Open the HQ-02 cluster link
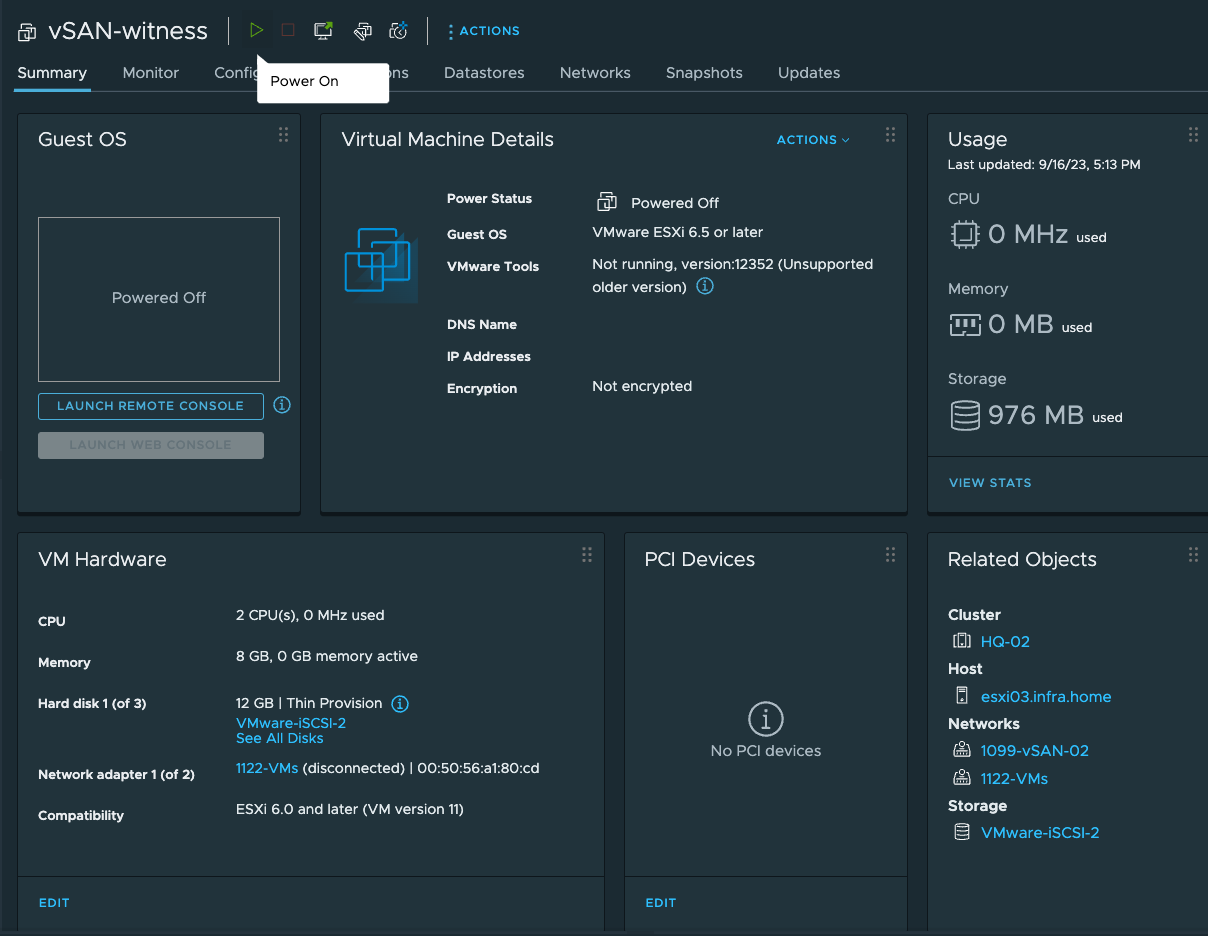Image resolution: width=1208 pixels, height=936 pixels. [1005, 641]
